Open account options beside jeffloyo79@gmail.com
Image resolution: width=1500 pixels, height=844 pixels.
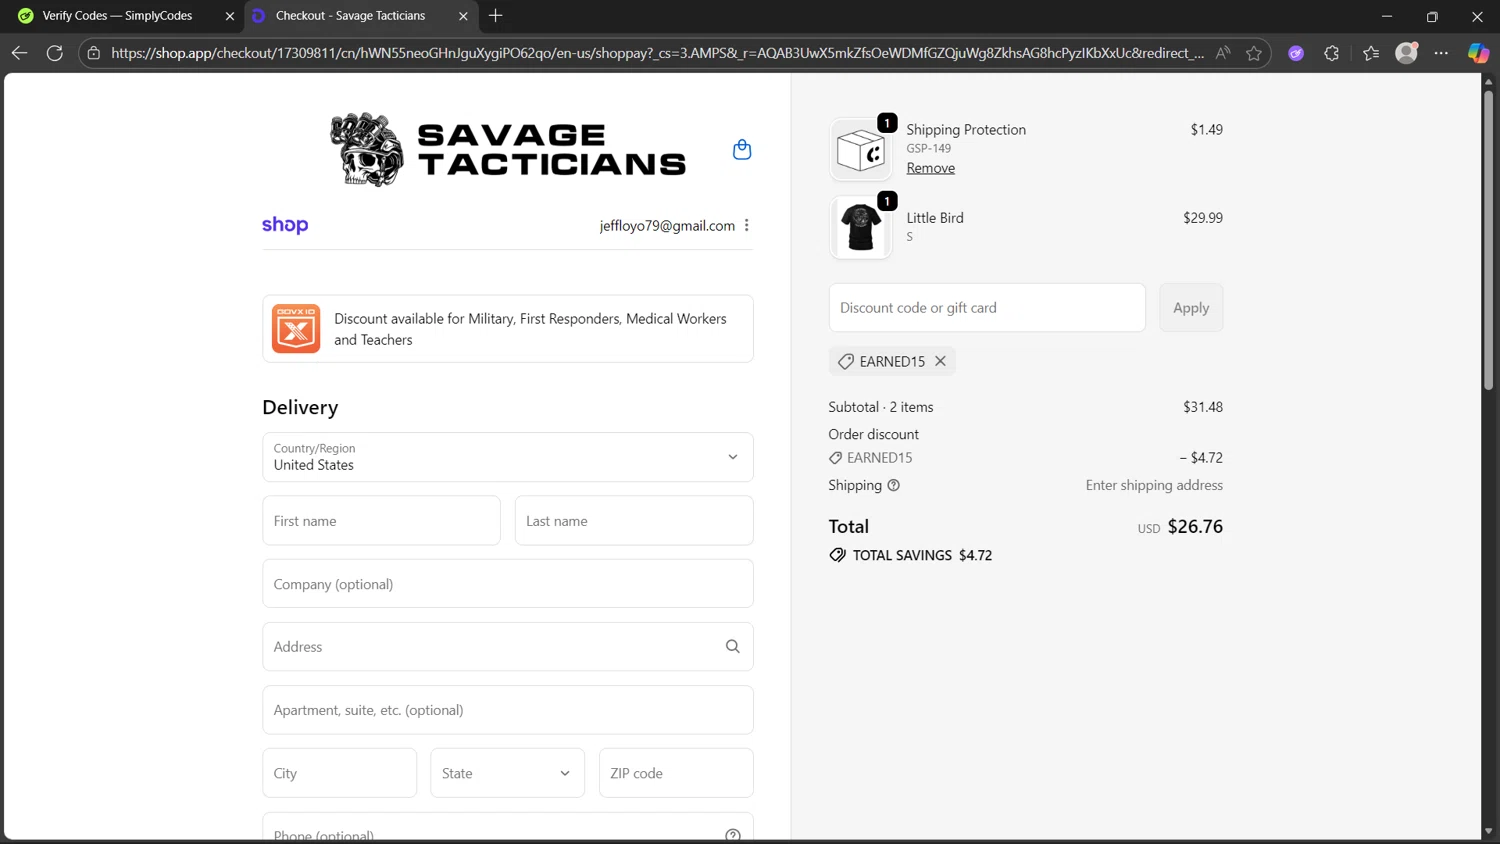tap(747, 225)
